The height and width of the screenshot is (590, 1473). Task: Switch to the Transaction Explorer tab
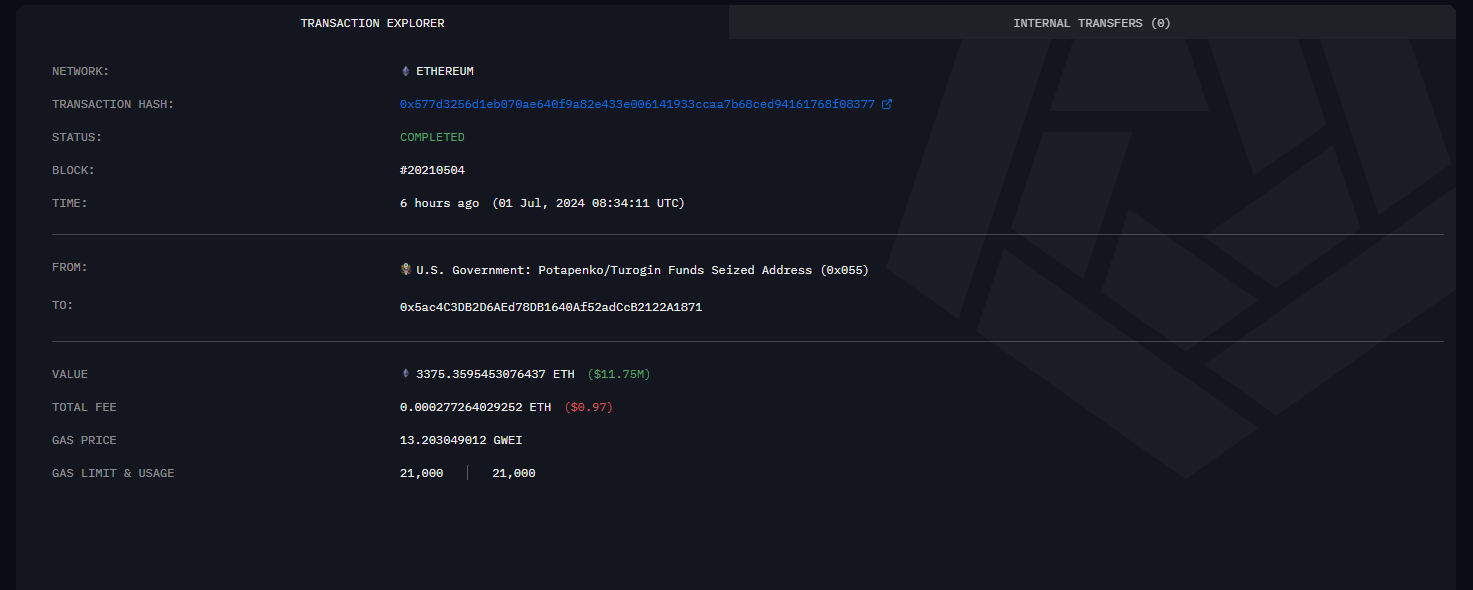pos(372,23)
